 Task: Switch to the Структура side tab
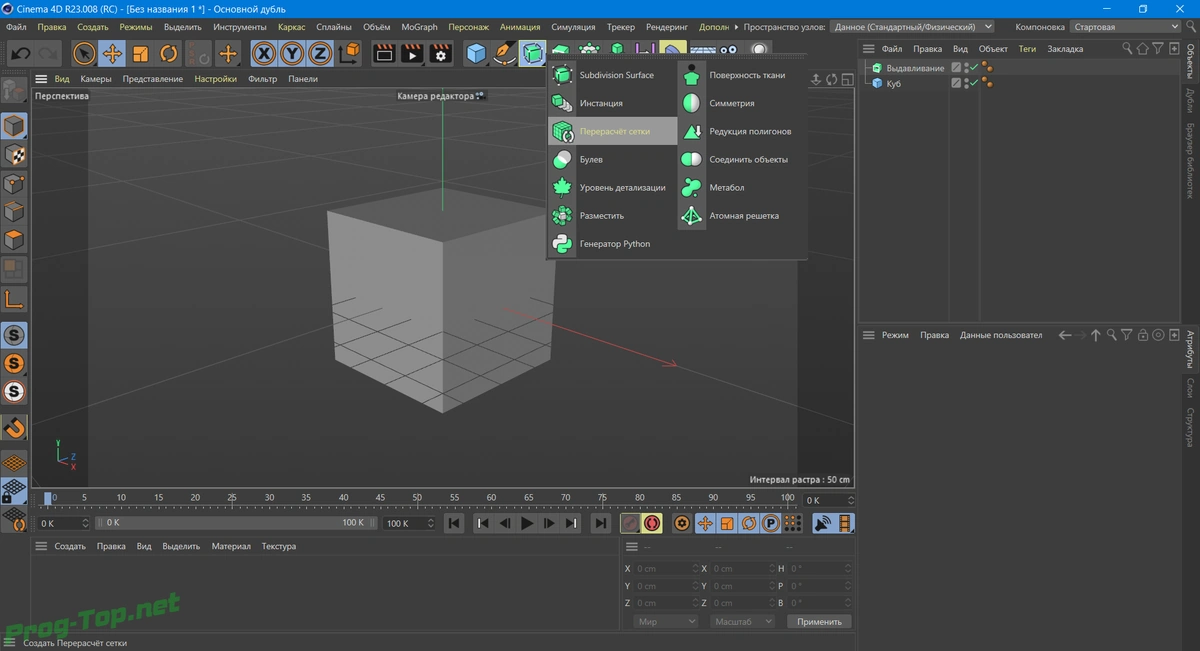tap(1190, 427)
